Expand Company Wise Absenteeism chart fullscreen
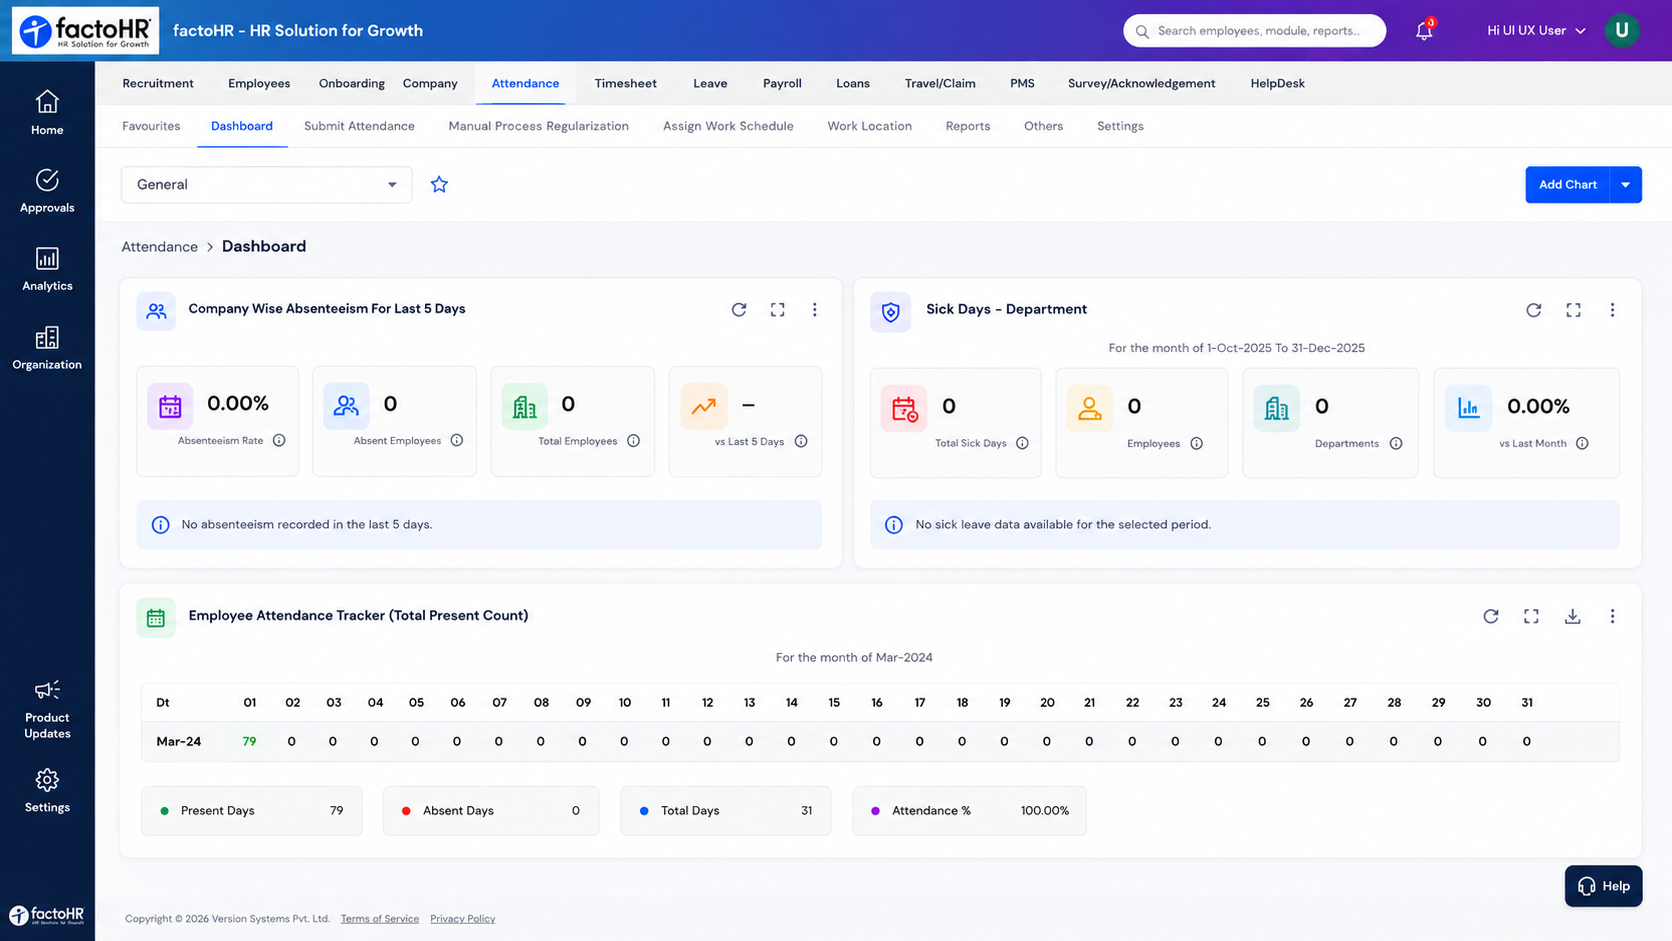This screenshot has height=941, width=1672. pyautogui.click(x=777, y=310)
